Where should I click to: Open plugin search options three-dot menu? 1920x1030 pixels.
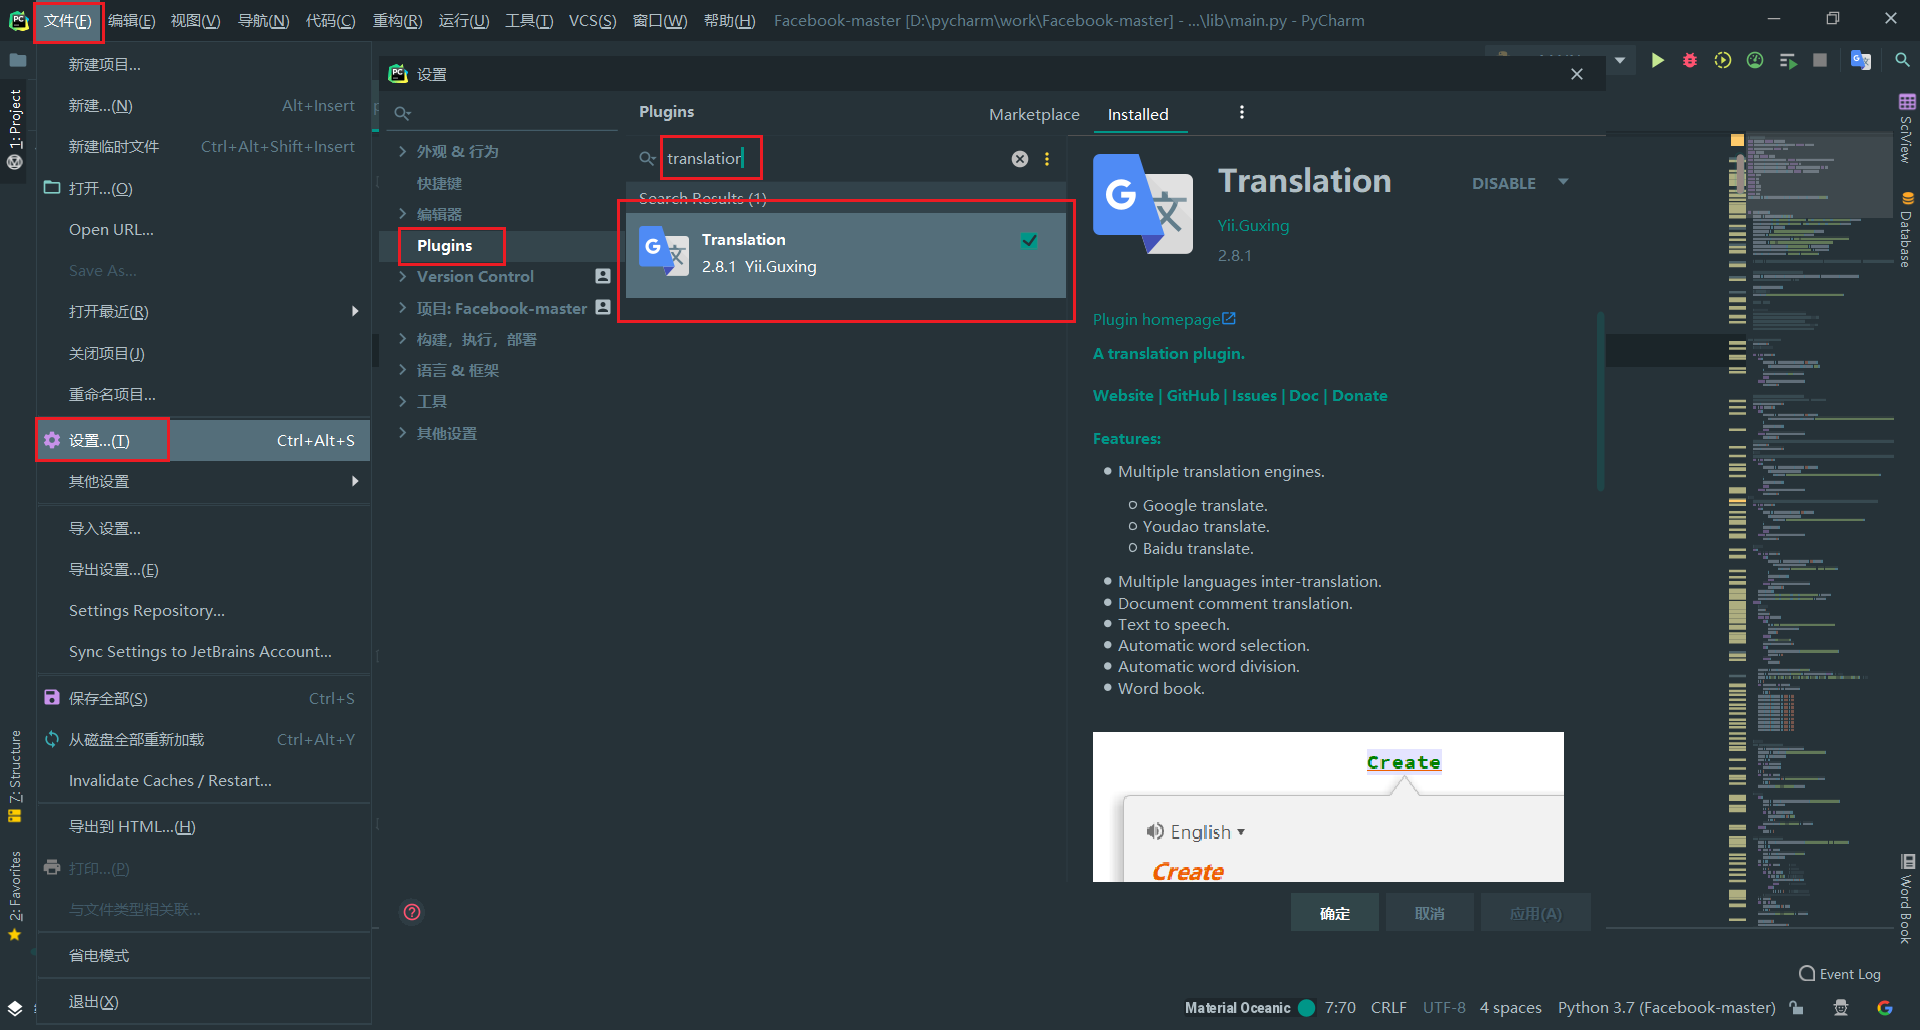1047,159
